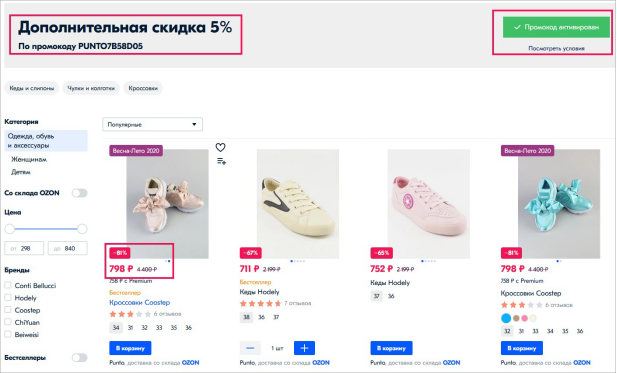Toggle the Со склада OZON switch
Viewport: 617px width, 373px height.
(x=79, y=193)
